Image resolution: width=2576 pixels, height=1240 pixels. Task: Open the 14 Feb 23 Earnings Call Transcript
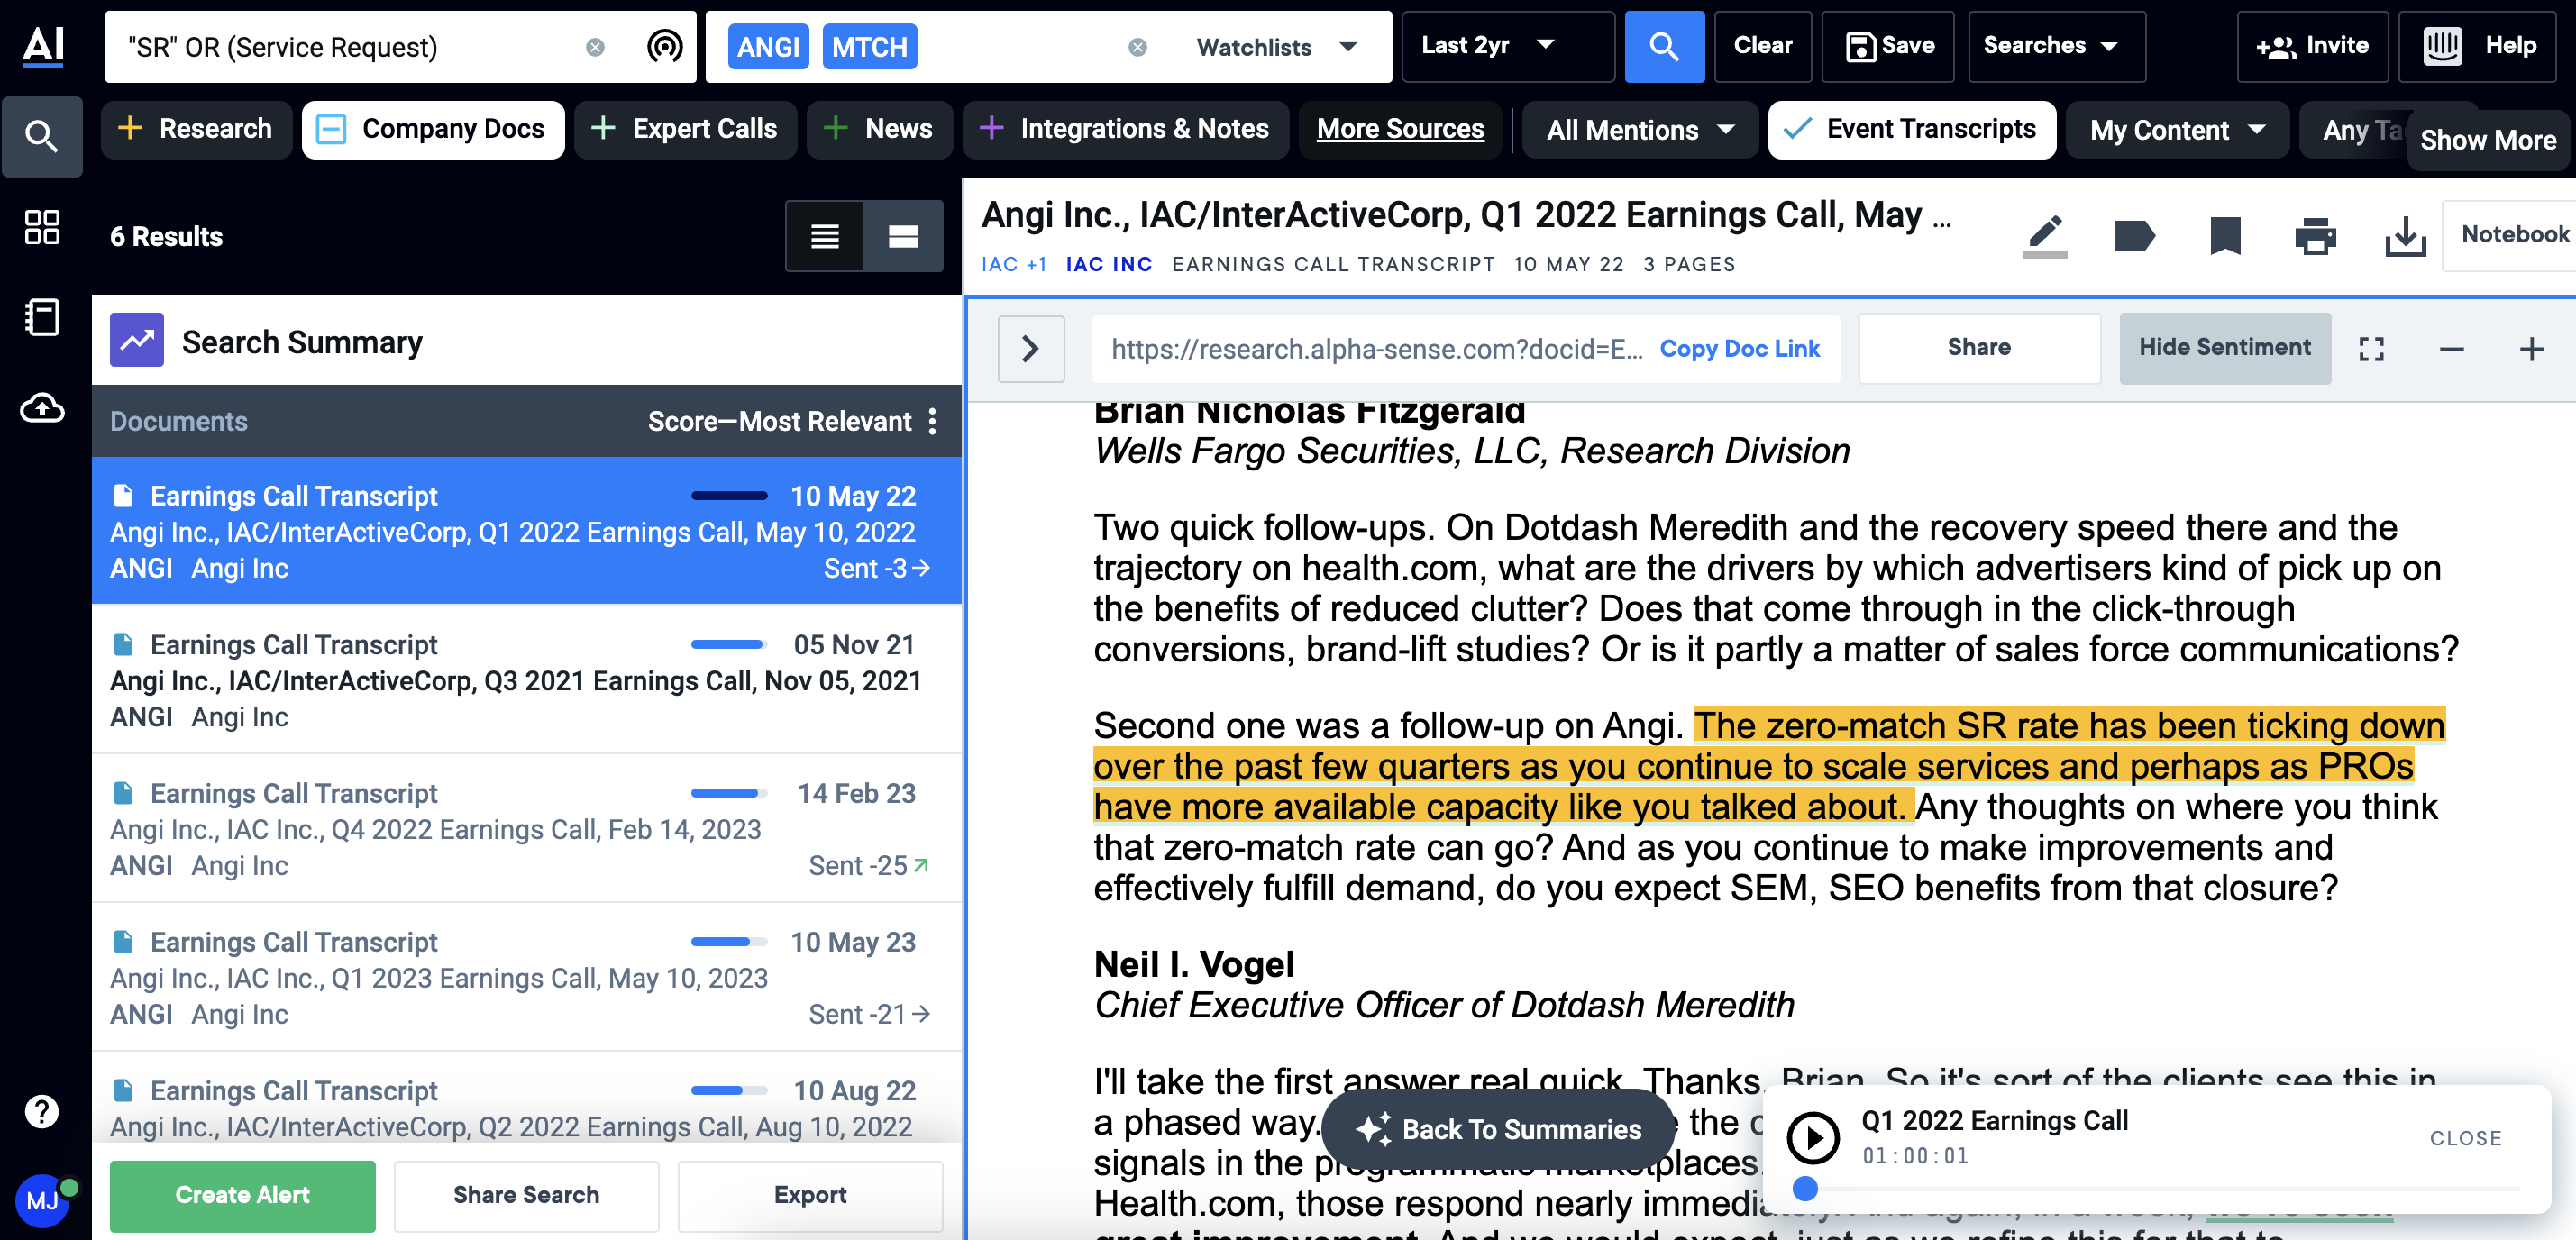pyautogui.click(x=526, y=828)
